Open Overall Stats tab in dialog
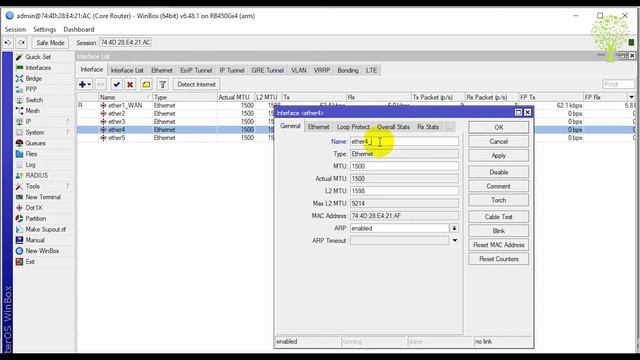Screen dimensions: 640x360 pos(393,127)
